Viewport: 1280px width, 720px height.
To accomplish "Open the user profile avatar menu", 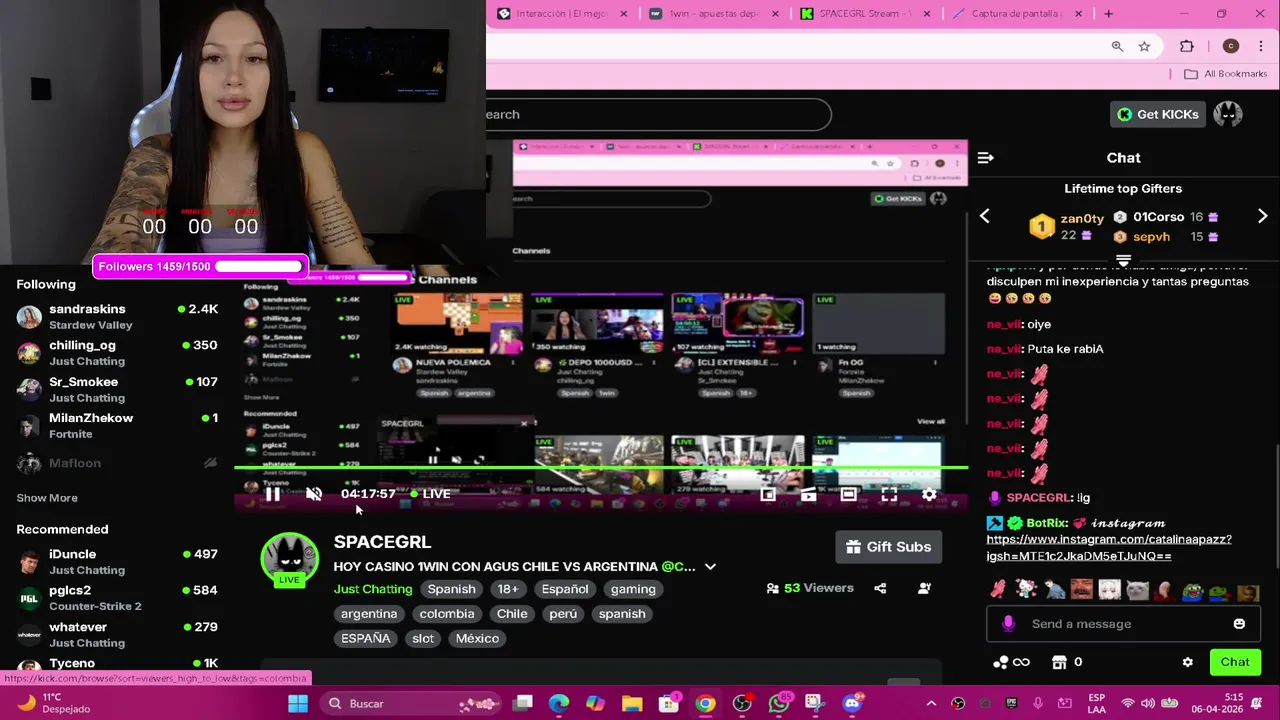I will pyautogui.click(x=1228, y=114).
